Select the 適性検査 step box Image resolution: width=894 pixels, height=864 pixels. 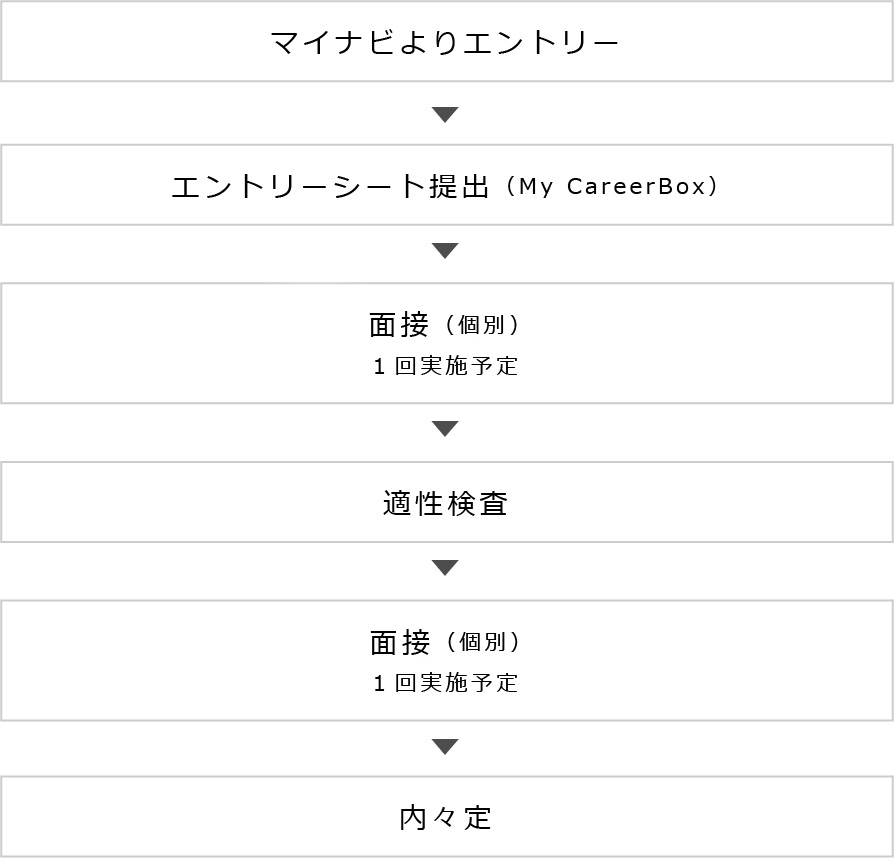coord(446,503)
